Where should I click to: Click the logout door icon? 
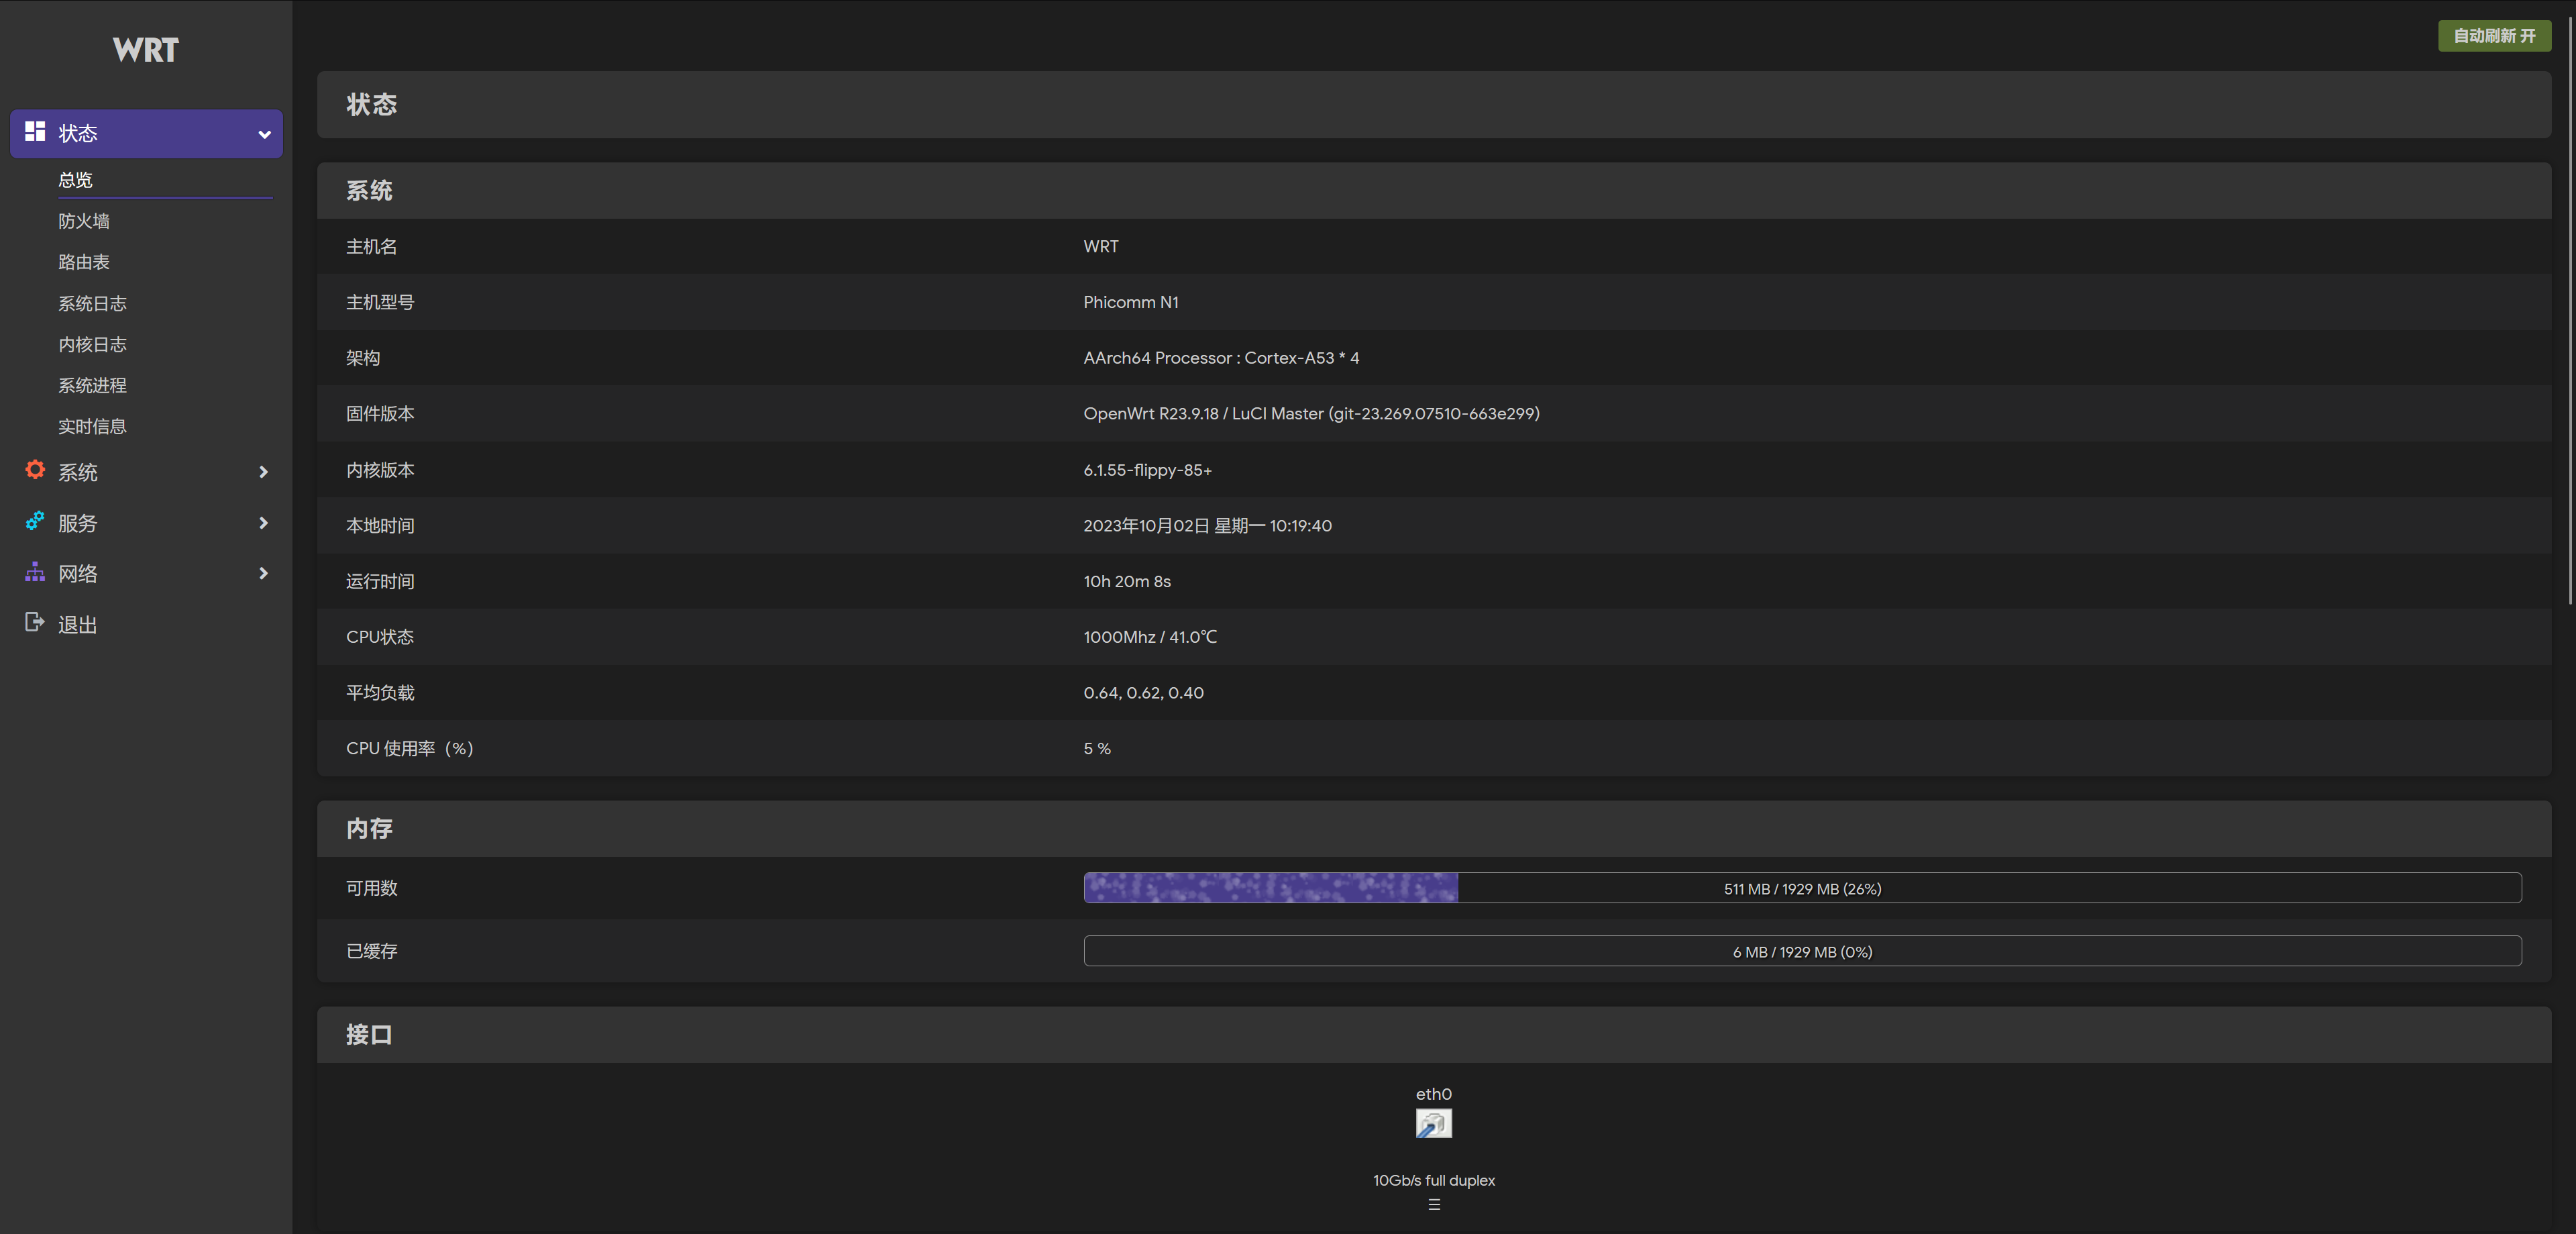[x=35, y=622]
